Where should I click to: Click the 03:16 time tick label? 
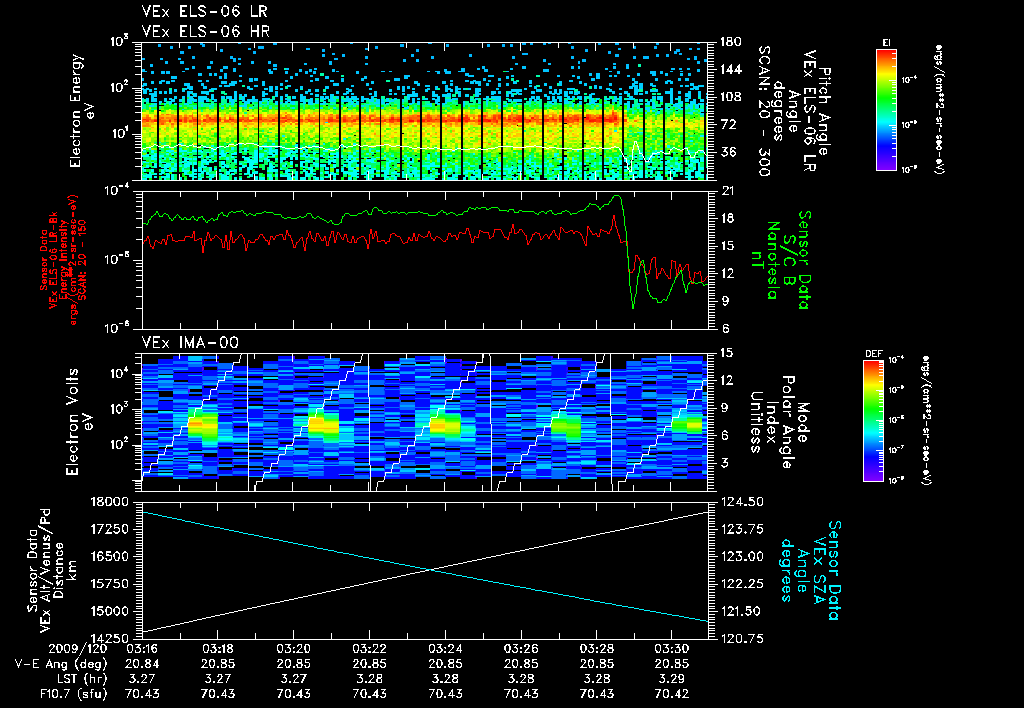point(142,649)
